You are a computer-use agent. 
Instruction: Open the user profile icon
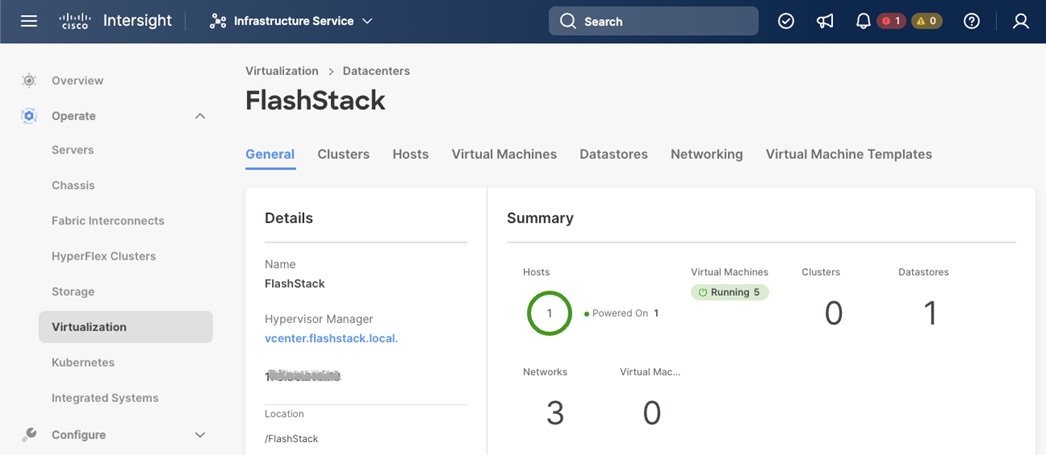pos(1021,21)
